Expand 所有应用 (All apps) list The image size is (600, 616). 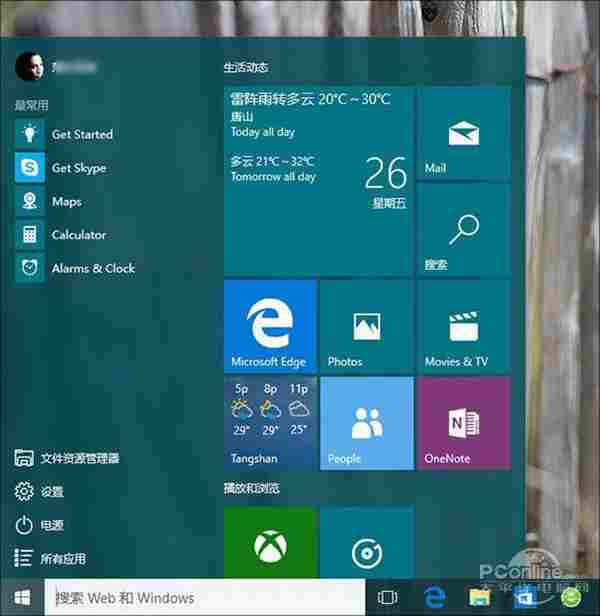coord(62,559)
